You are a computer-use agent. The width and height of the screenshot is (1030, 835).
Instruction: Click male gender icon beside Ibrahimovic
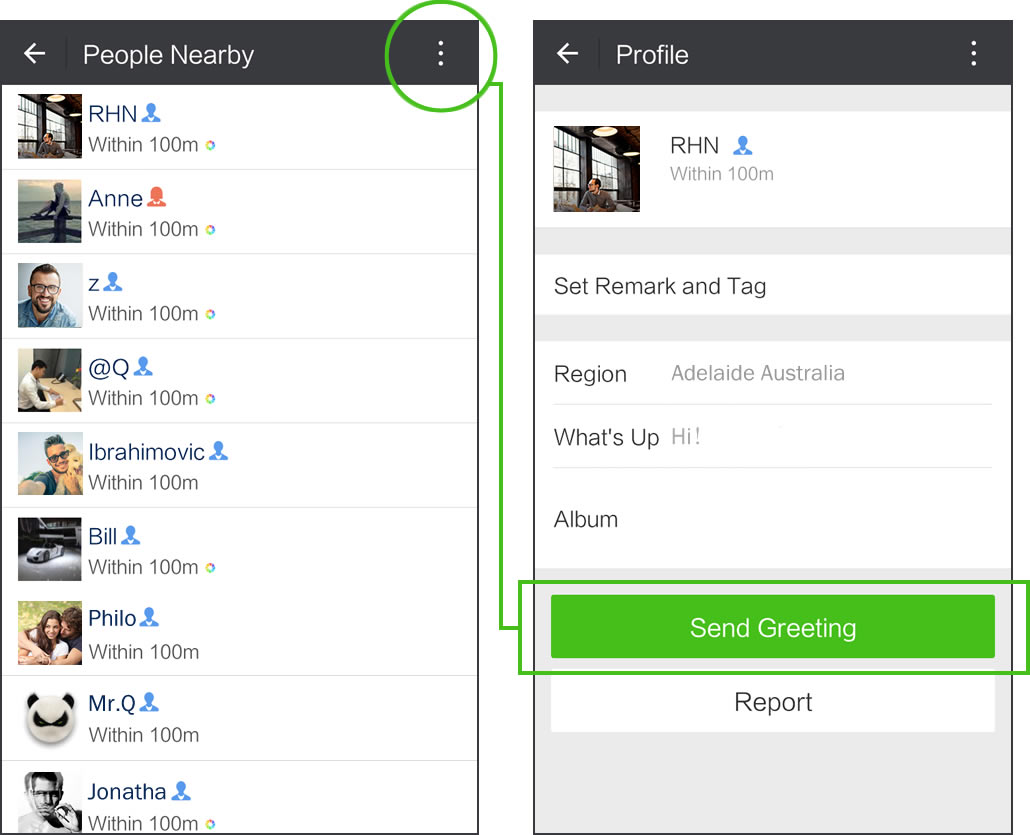[218, 451]
